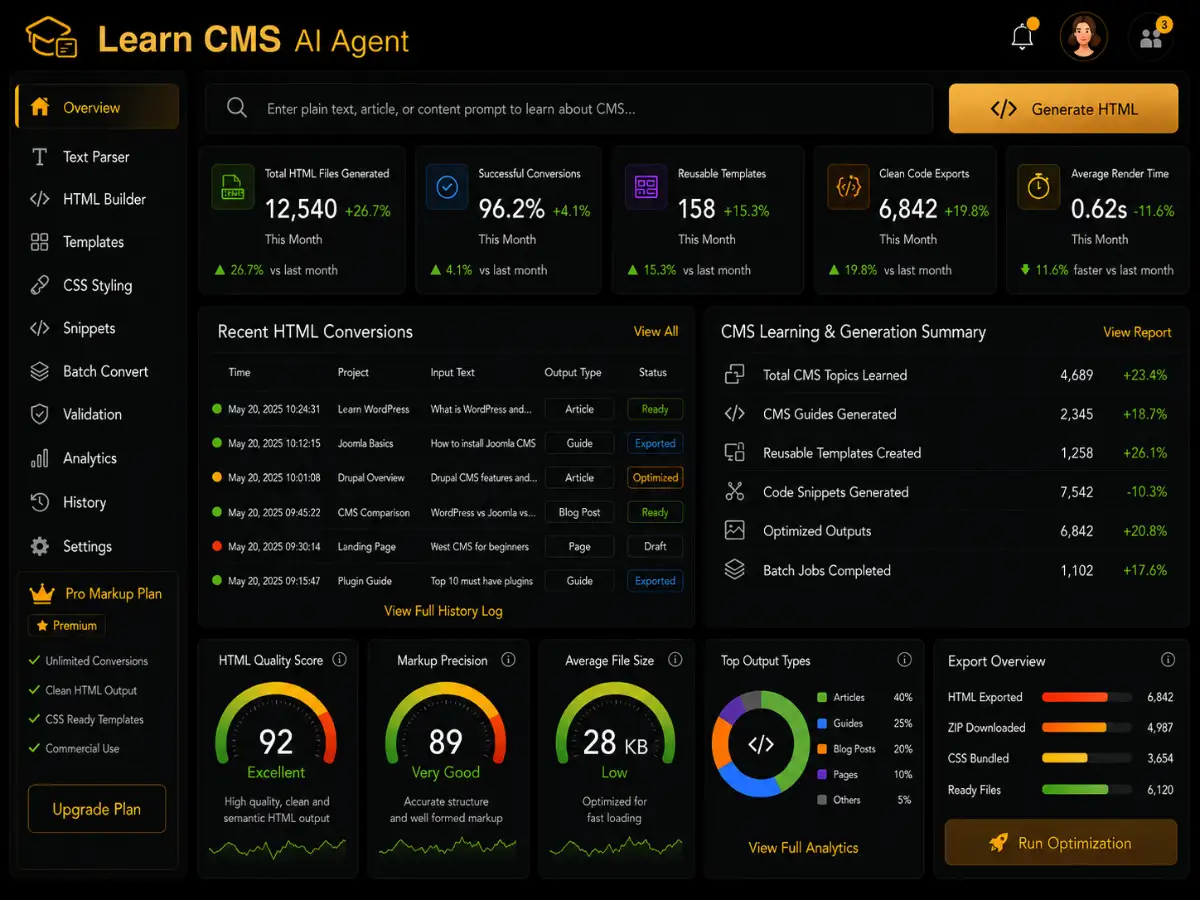Viewport: 1200px width, 900px height.
Task: Click the Reusable Templates card icon
Action: coord(646,187)
